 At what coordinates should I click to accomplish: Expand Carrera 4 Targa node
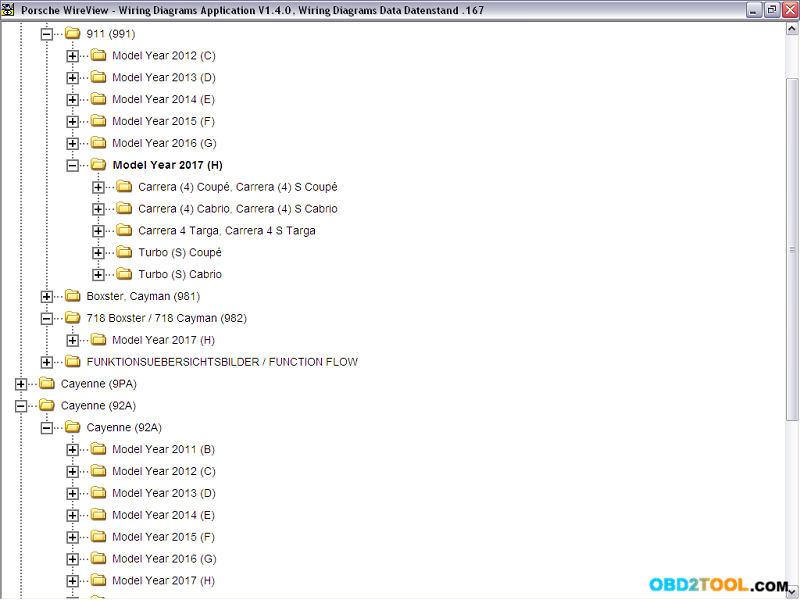coord(98,232)
